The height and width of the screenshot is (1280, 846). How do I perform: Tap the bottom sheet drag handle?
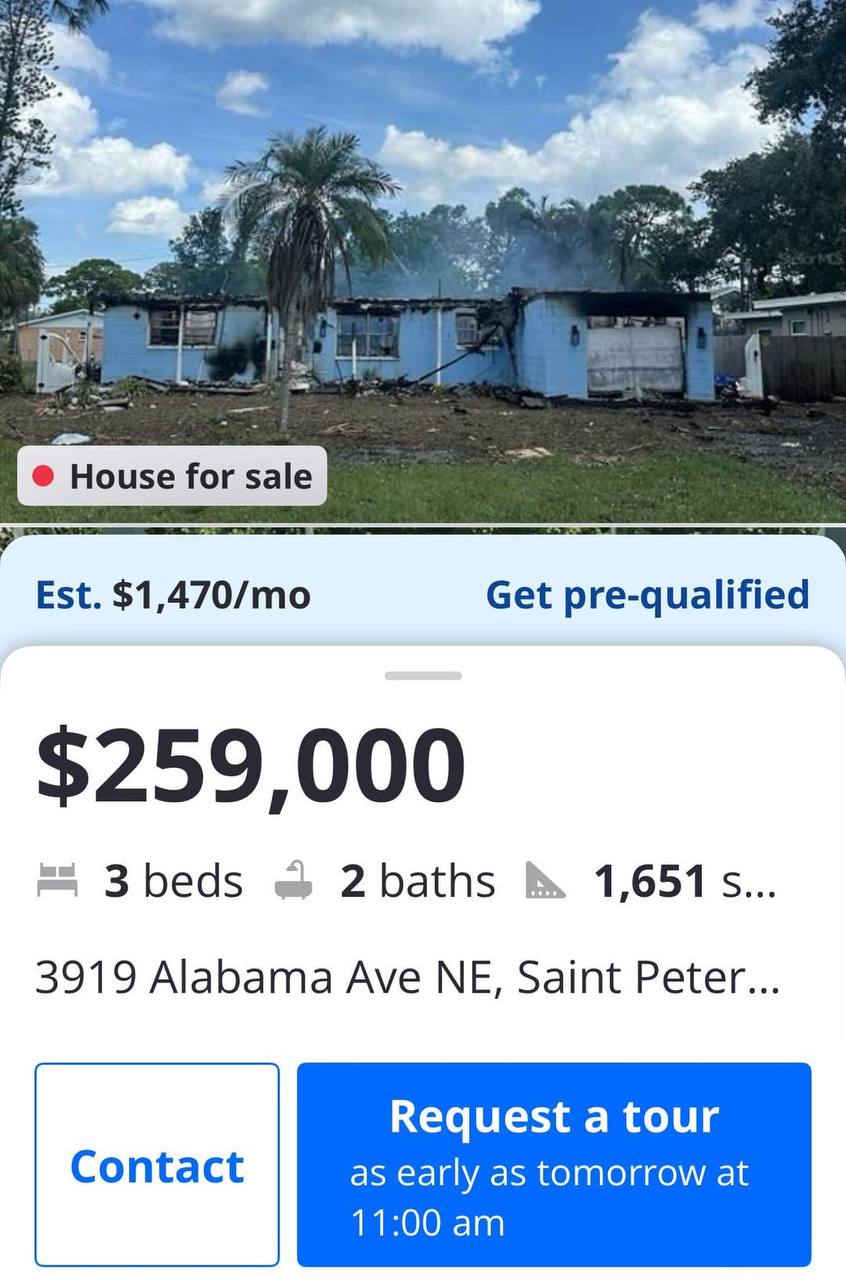click(423, 676)
